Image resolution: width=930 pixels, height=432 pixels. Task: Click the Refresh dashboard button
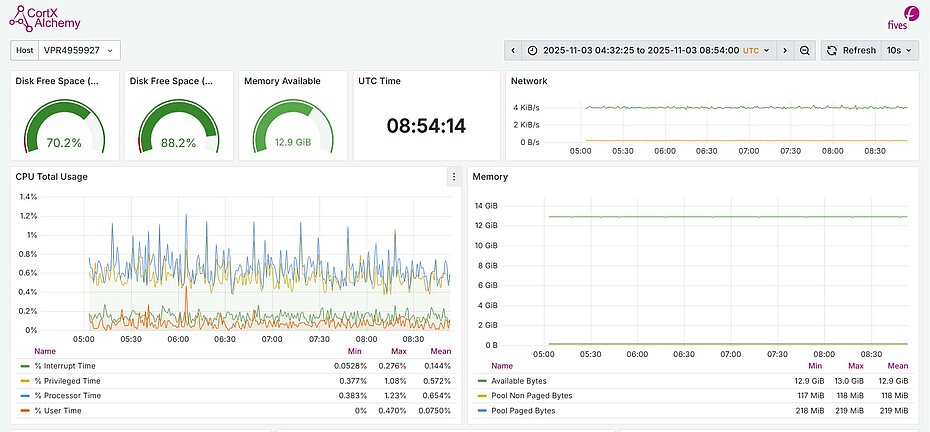pyautogui.click(x=850, y=50)
